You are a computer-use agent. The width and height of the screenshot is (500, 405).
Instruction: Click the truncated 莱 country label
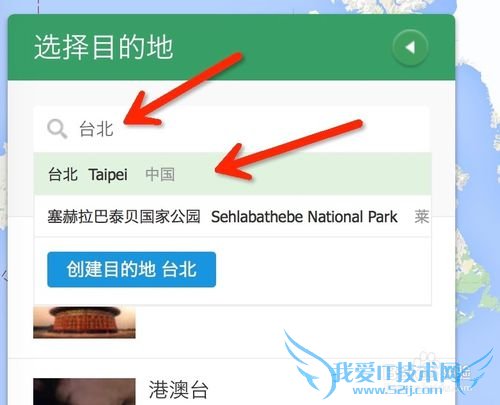tap(422, 217)
